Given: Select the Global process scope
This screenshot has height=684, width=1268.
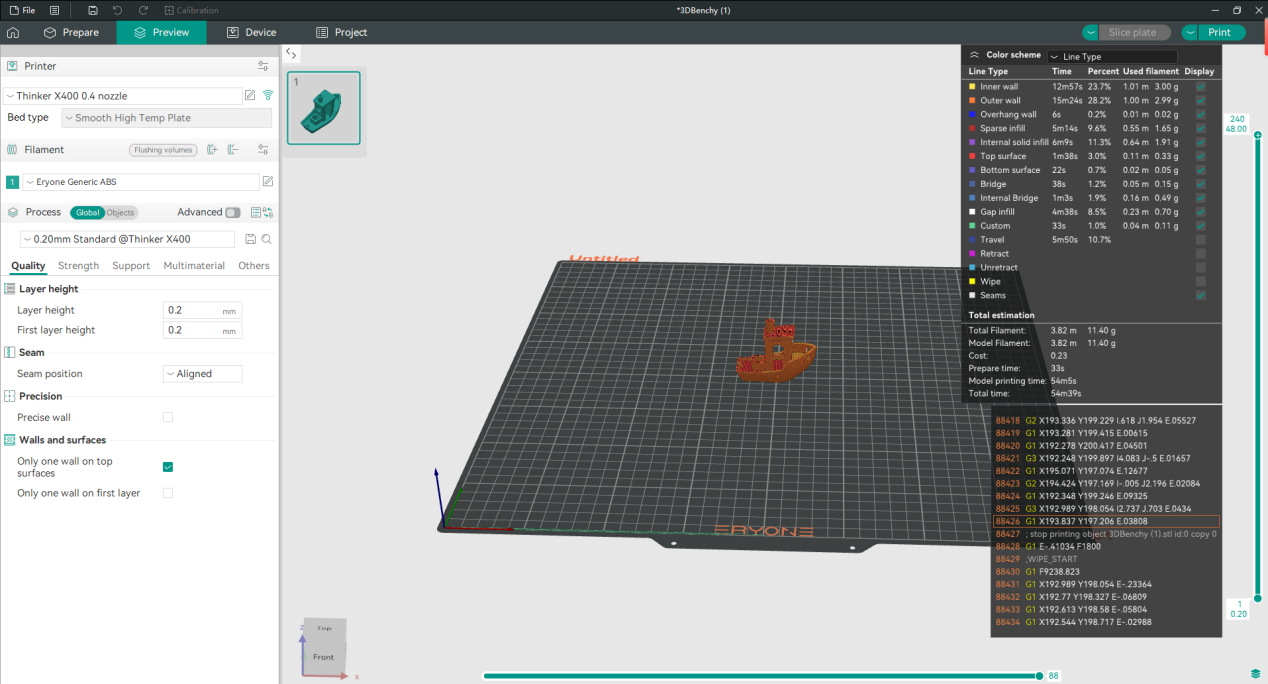Looking at the screenshot, I should pyautogui.click(x=88, y=212).
